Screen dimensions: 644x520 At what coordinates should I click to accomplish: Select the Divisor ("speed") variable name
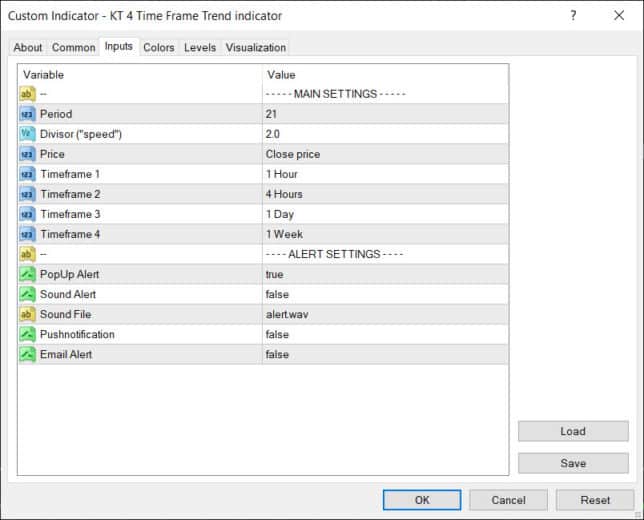81,134
